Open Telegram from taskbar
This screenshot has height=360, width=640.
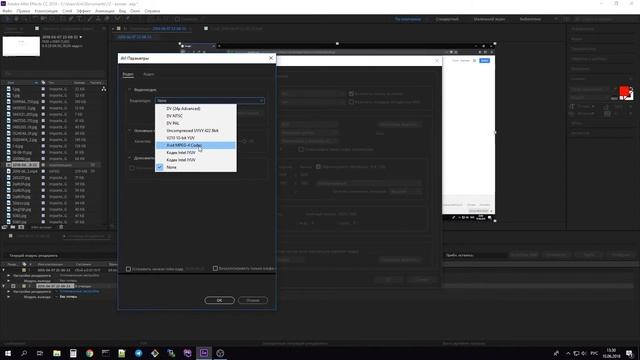[x=138, y=353]
